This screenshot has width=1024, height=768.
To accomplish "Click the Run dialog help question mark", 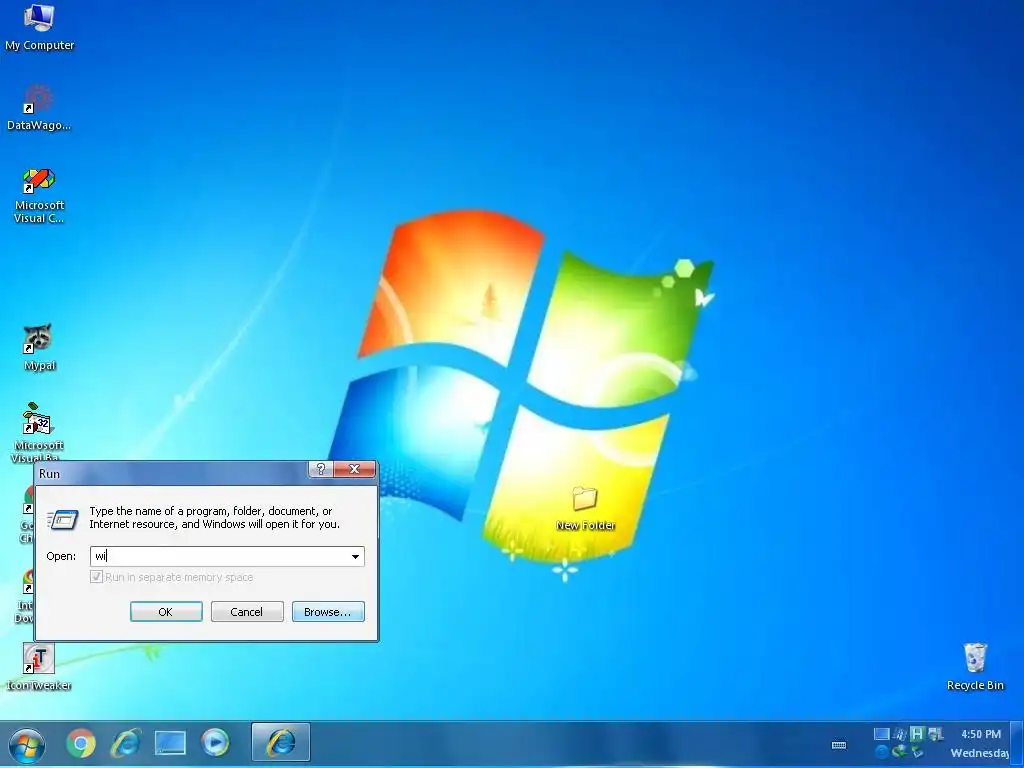I will click(x=321, y=469).
